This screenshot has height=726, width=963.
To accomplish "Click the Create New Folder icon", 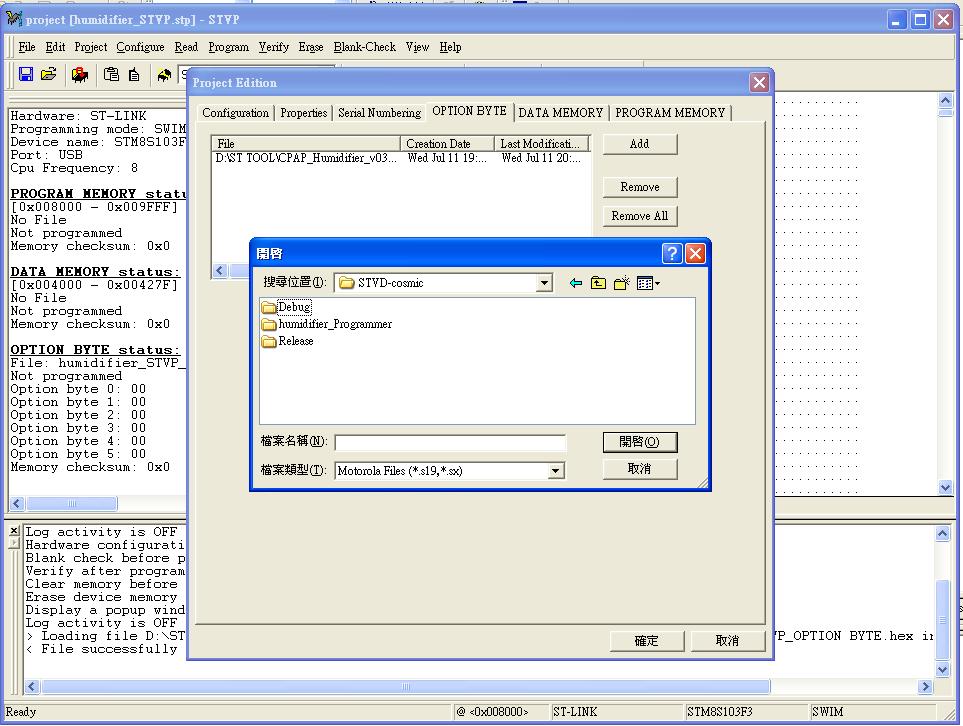I will pos(619,282).
